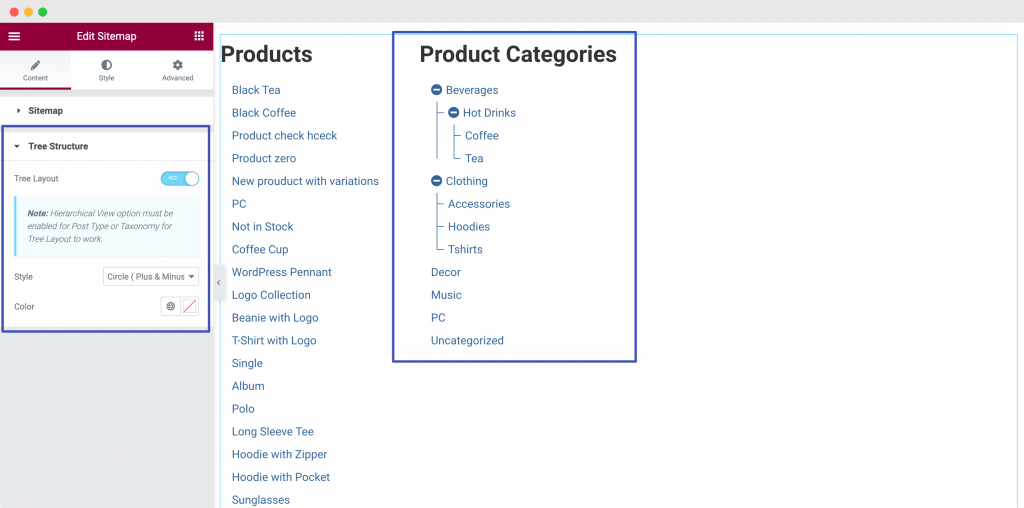The height and width of the screenshot is (508, 1024).
Task: Open the Tshirts category link
Action: click(x=465, y=249)
